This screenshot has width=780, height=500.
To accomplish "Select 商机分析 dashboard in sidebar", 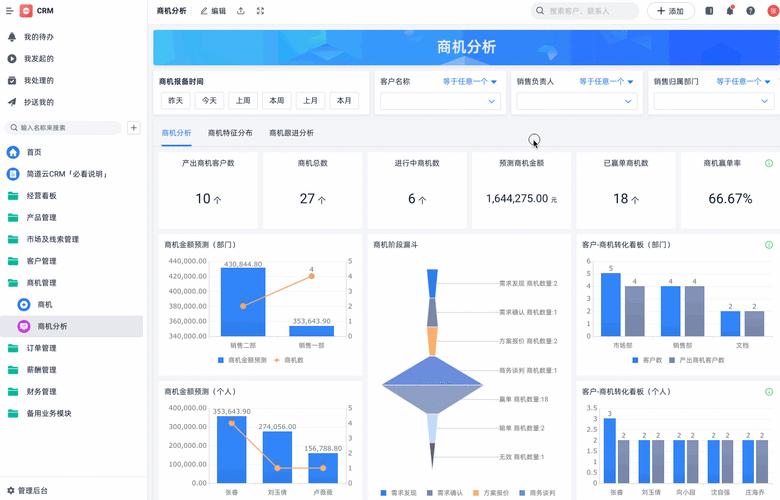I will [72, 326].
